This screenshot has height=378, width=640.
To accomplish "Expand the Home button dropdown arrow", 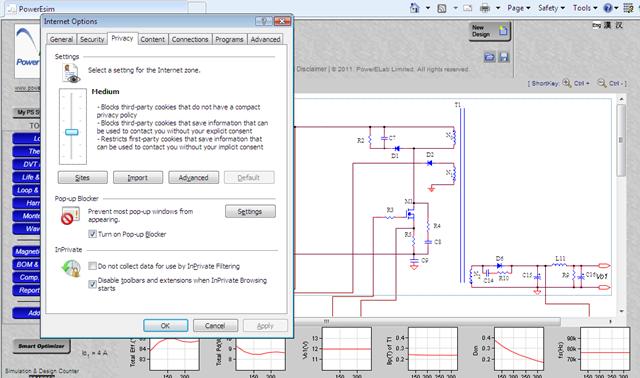I will pos(428,8).
